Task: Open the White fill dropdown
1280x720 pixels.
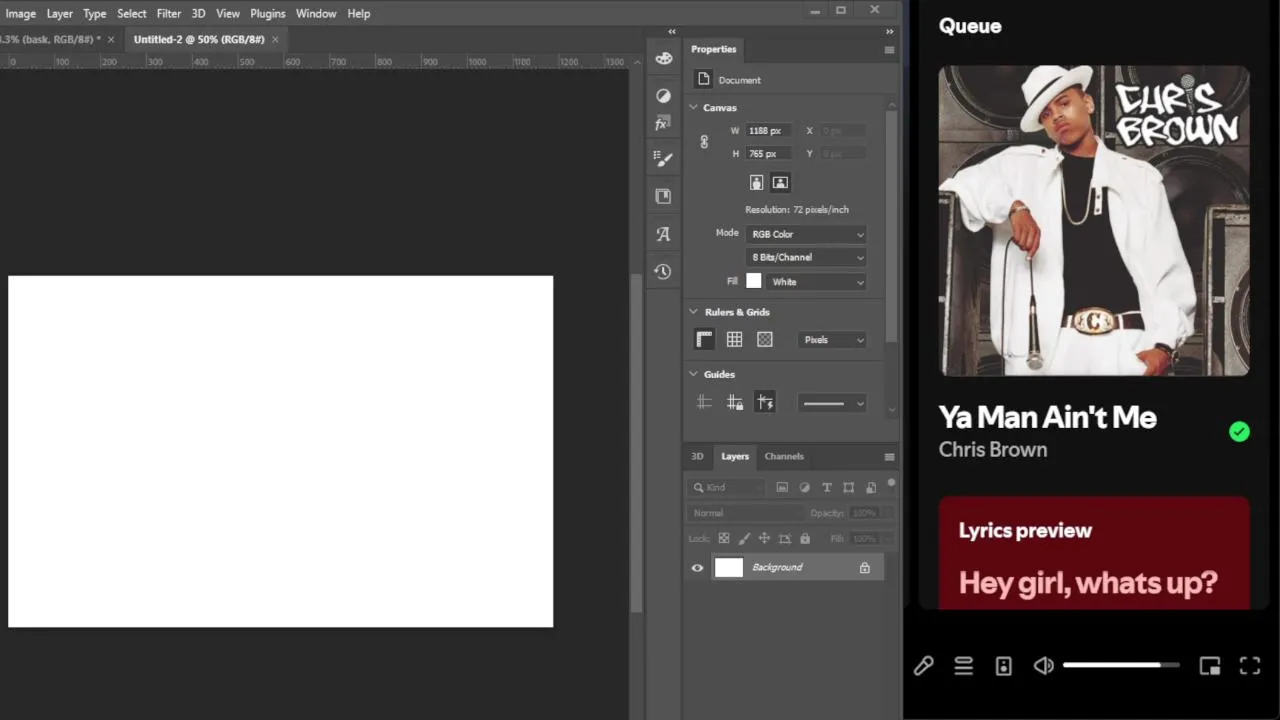Action: [817, 282]
